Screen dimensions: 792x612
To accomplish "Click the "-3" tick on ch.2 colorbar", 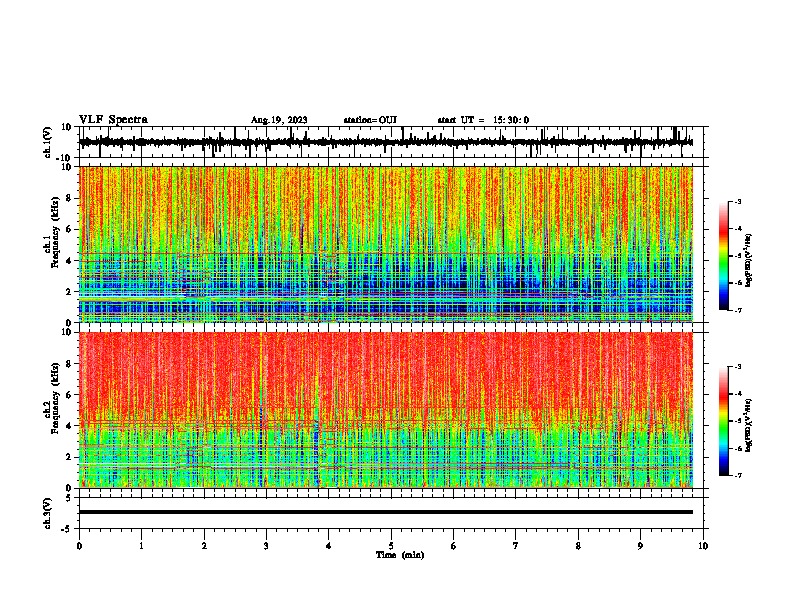I will click(737, 367).
